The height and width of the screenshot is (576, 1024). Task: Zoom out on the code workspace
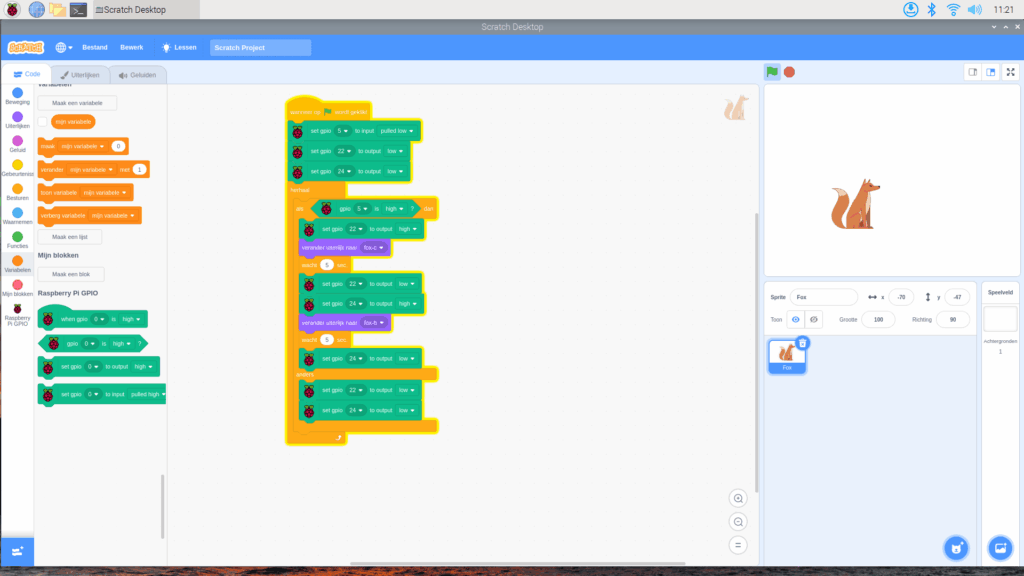point(738,521)
